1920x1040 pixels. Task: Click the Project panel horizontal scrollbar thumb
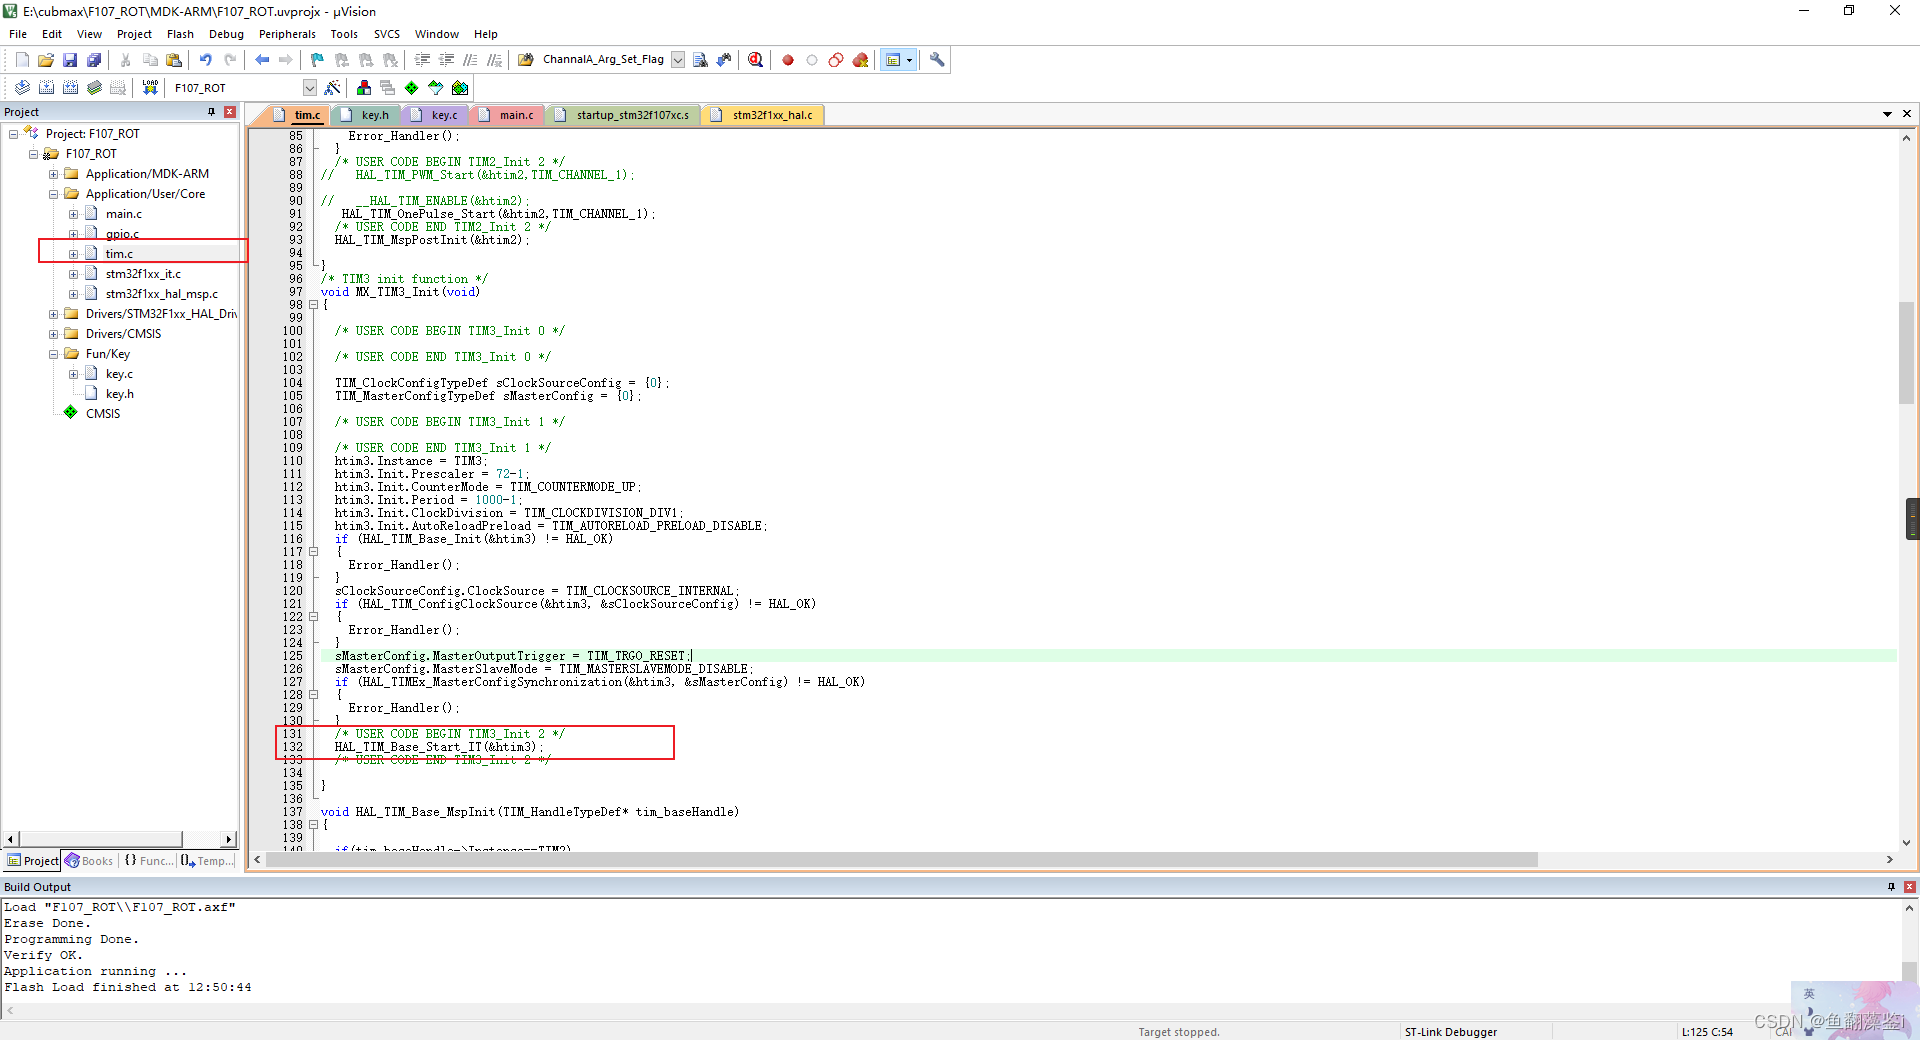coord(101,839)
